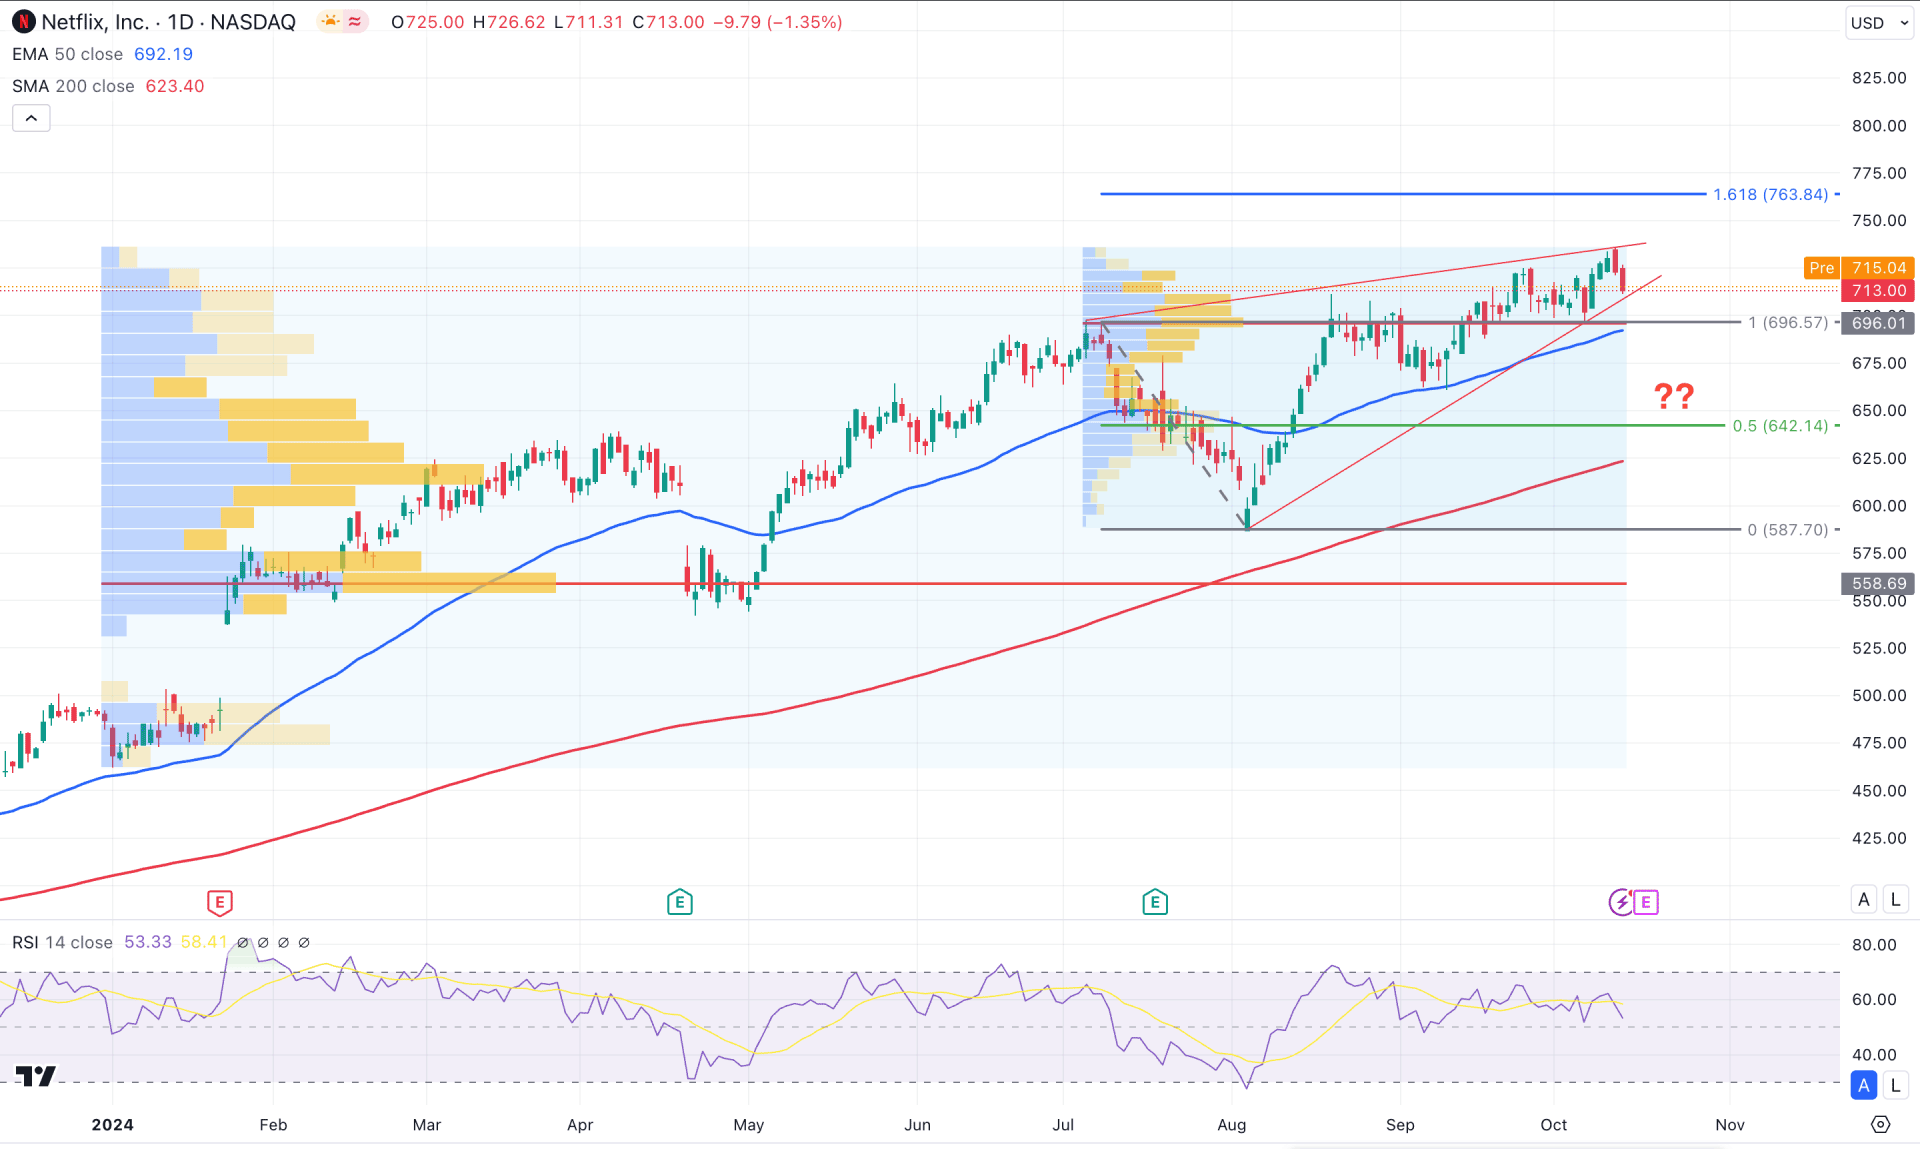This screenshot has height=1149, width=1920.
Task: Click the L711.31 low price value
Action: pos(589,22)
